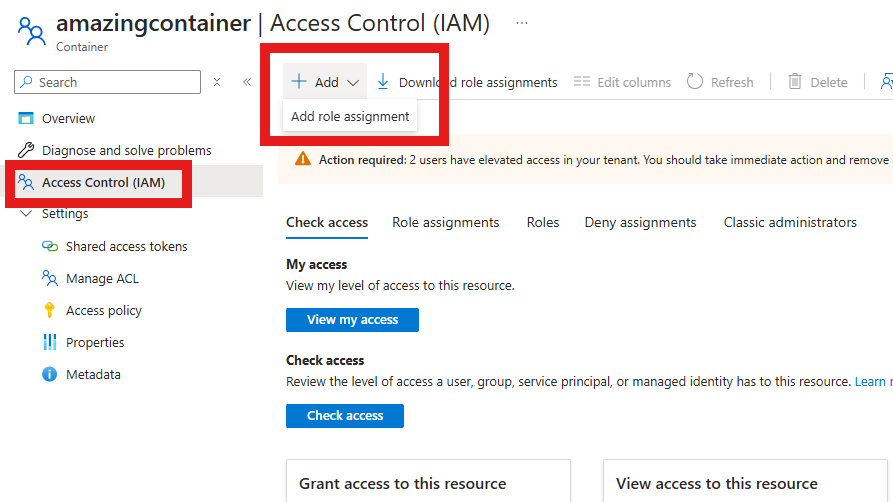The width and height of the screenshot is (893, 502).
Task: Click the blue Check access button
Action: (x=345, y=415)
